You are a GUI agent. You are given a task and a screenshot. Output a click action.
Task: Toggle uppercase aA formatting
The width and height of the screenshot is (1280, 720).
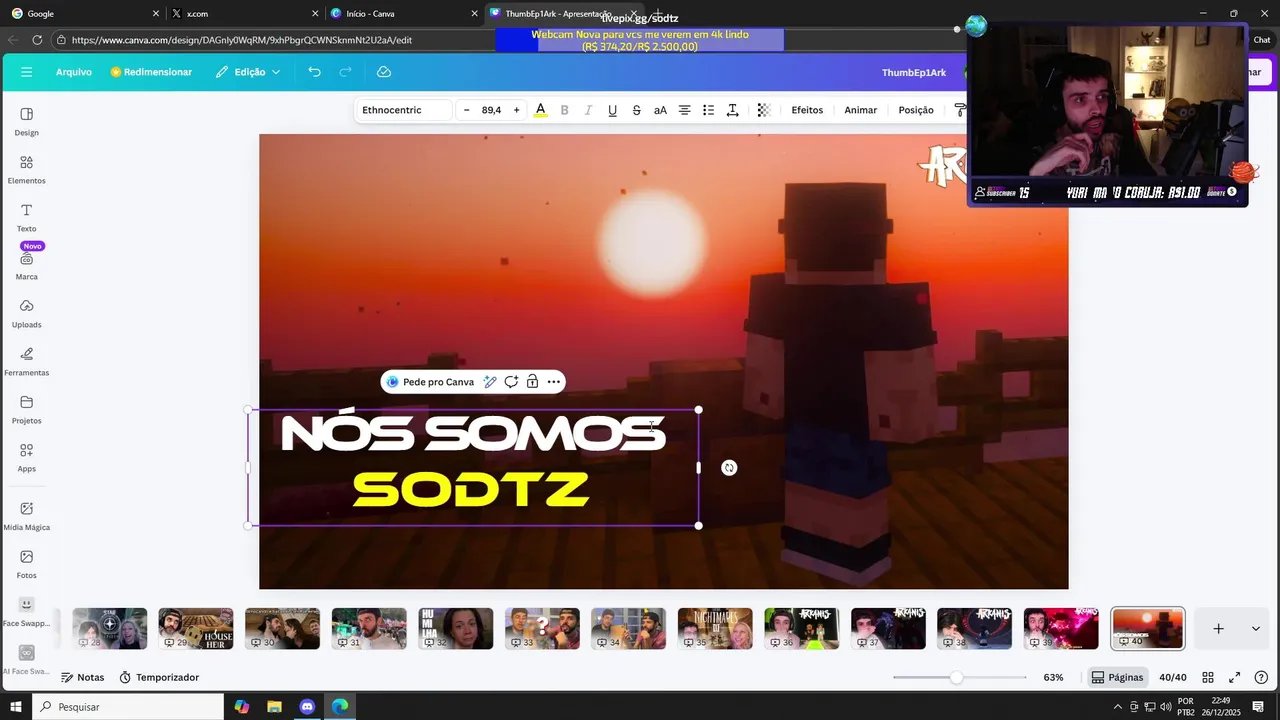tap(660, 110)
